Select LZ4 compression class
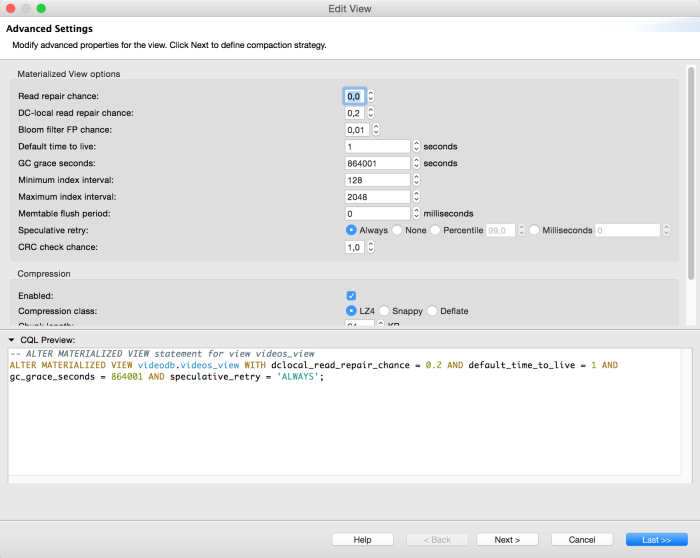 [x=351, y=311]
